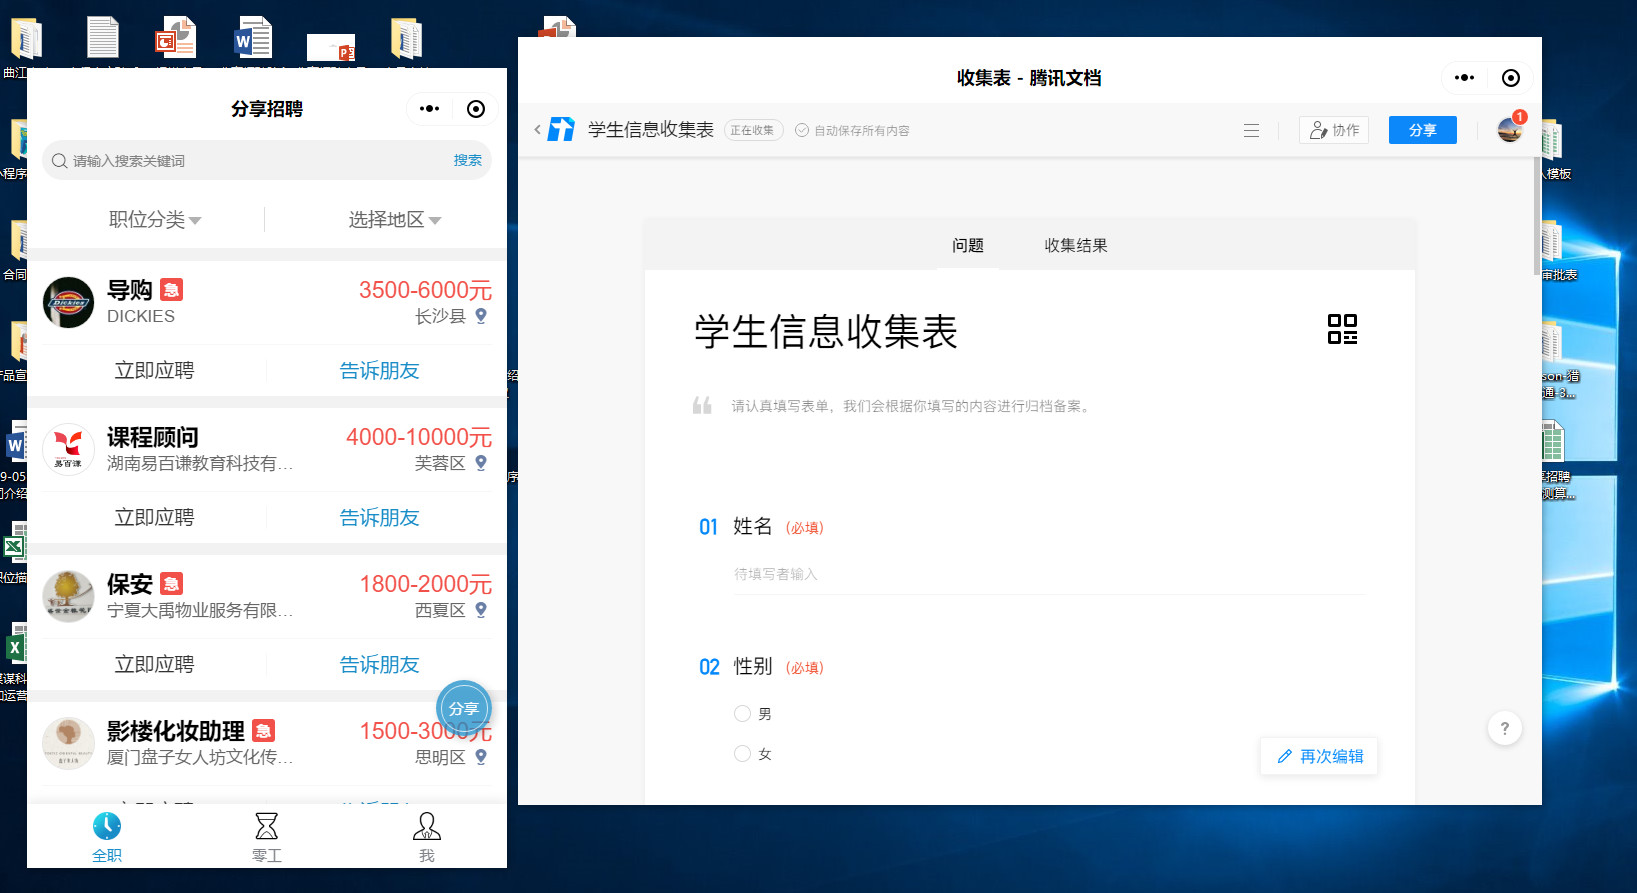
Task: Click the 收集表 window vertical scrollbar
Action: tap(1537, 215)
